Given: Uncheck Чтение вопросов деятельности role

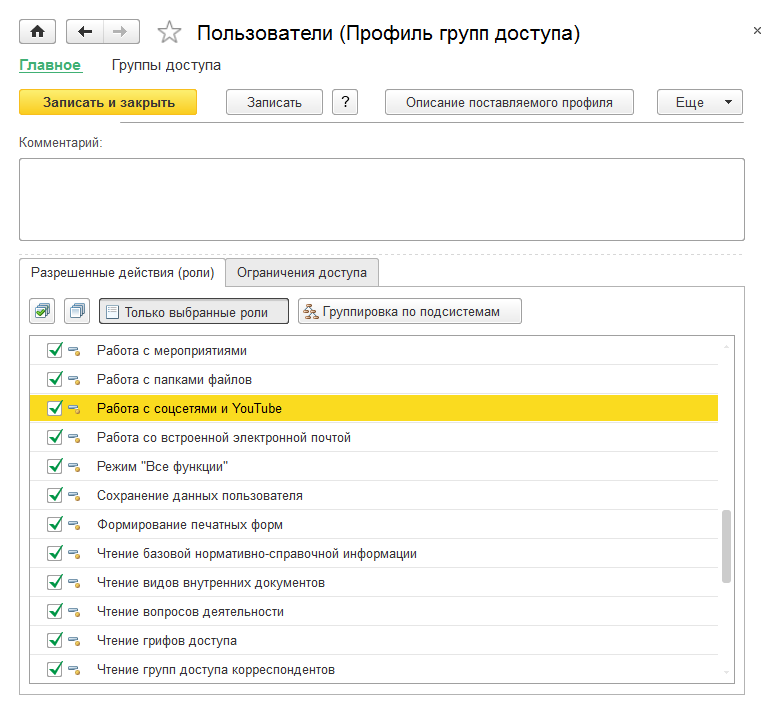Looking at the screenshot, I should (x=55, y=612).
